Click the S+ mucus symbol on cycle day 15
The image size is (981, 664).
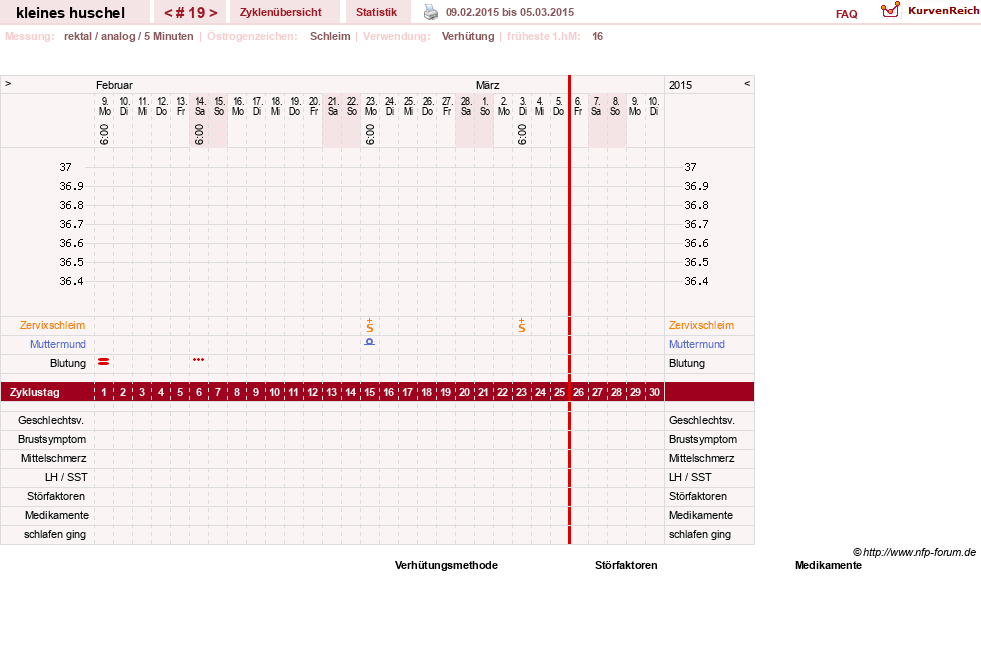[x=370, y=325]
